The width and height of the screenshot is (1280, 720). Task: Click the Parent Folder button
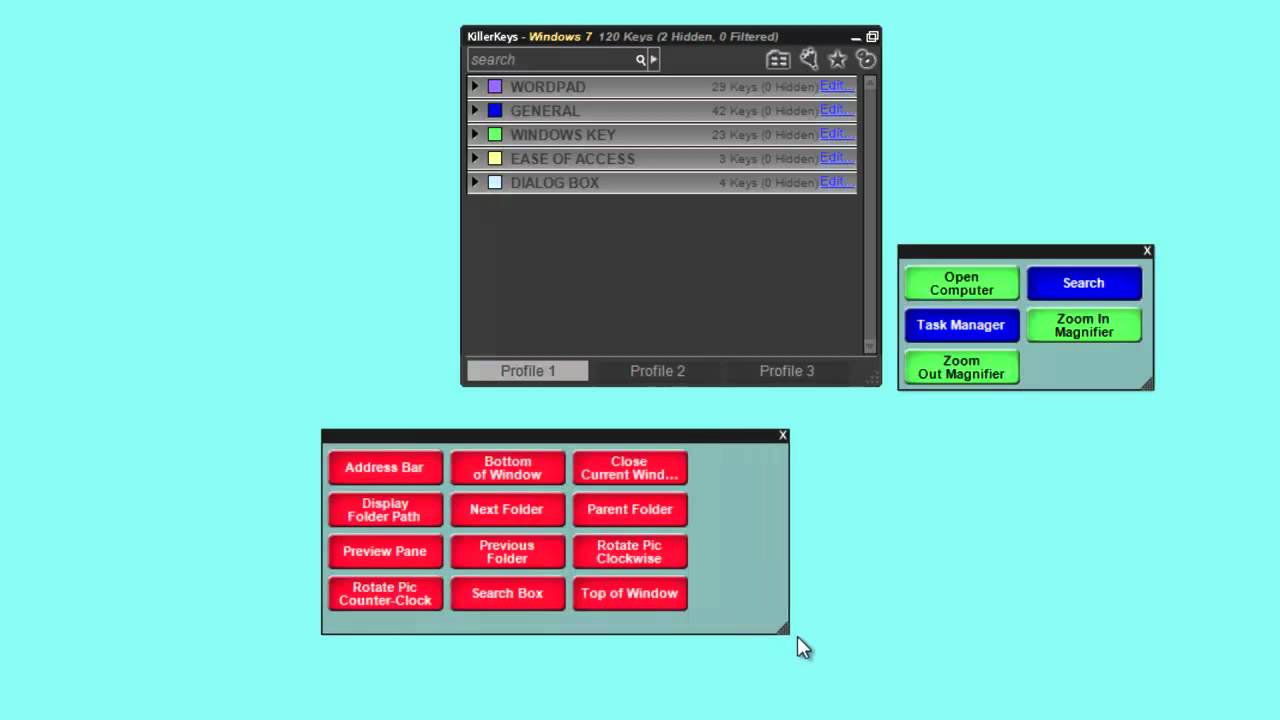coord(630,510)
